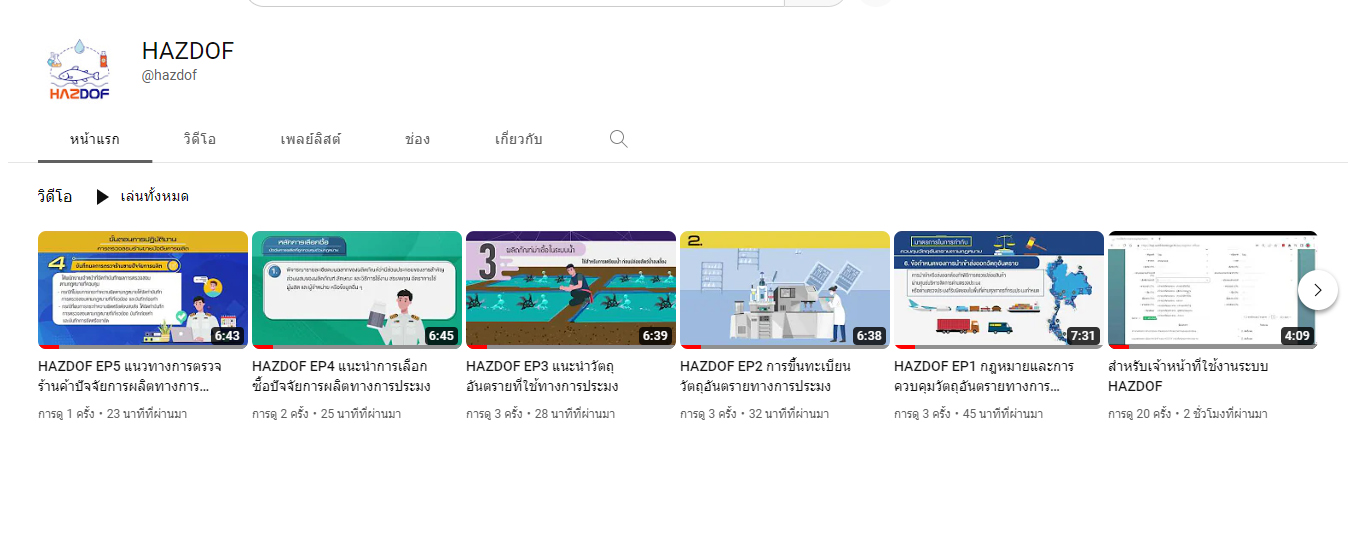Open the HAZDOF EP3 video thumbnail

571,290
